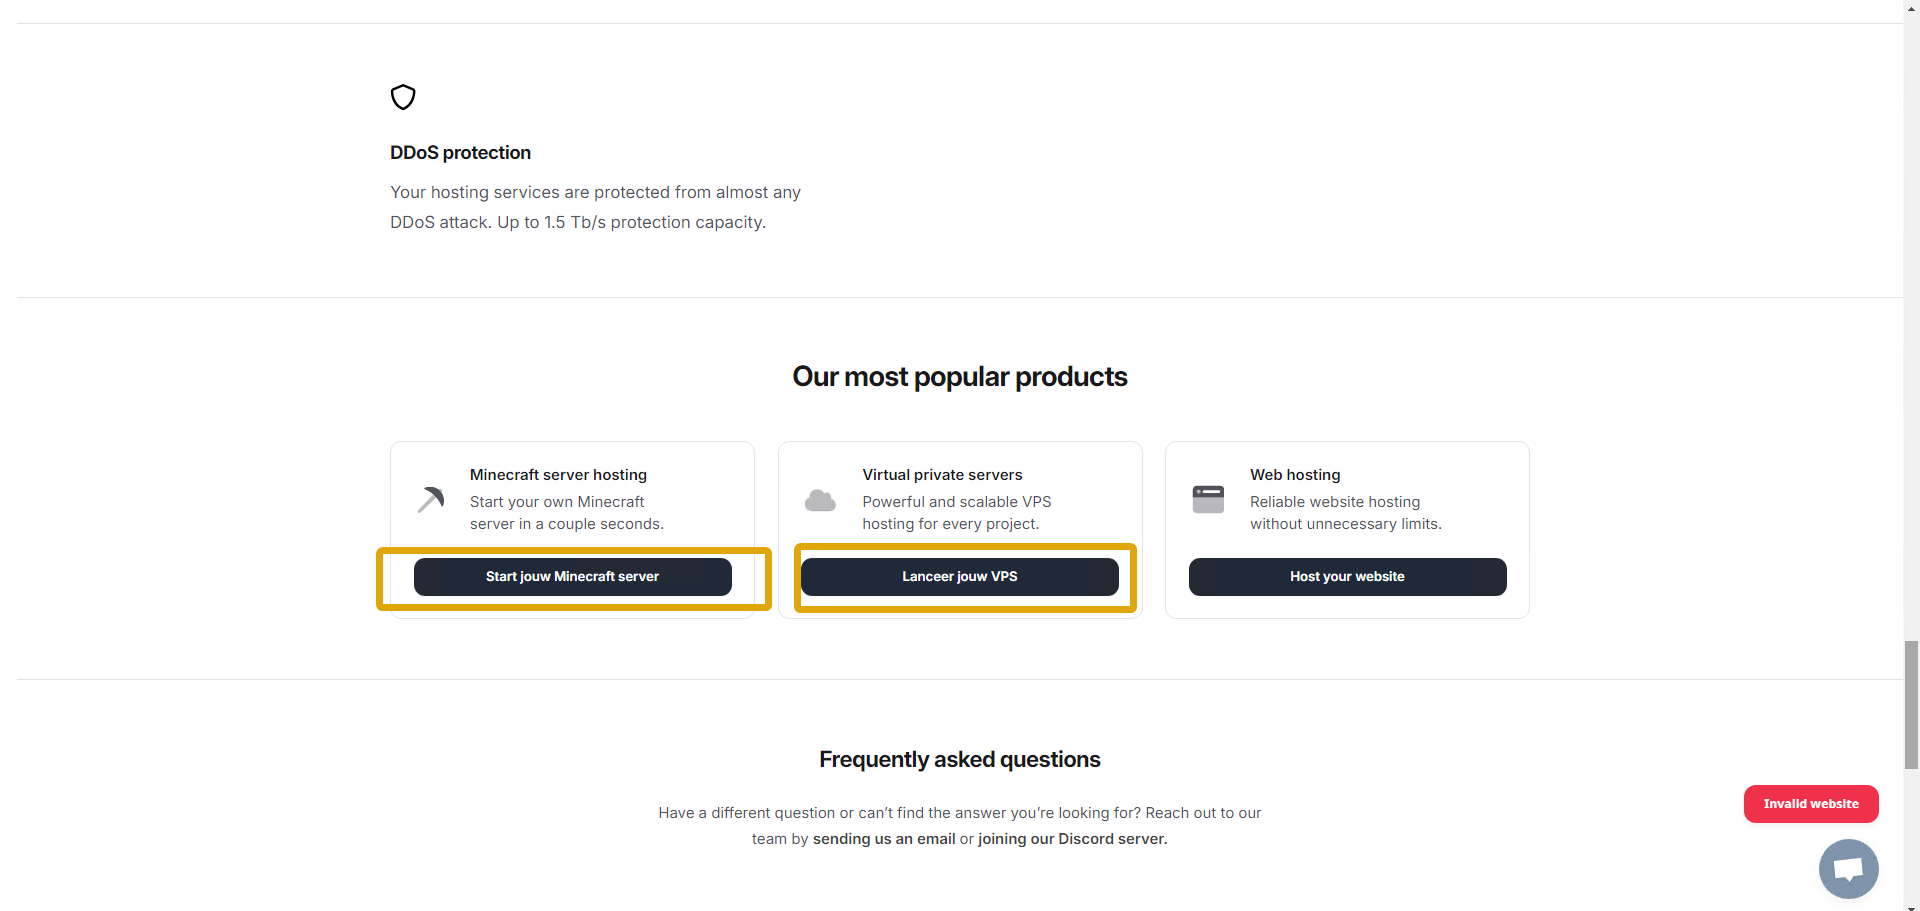This screenshot has width=1920, height=911.
Task: Click the cloud icon for virtual private servers
Action: 820,500
